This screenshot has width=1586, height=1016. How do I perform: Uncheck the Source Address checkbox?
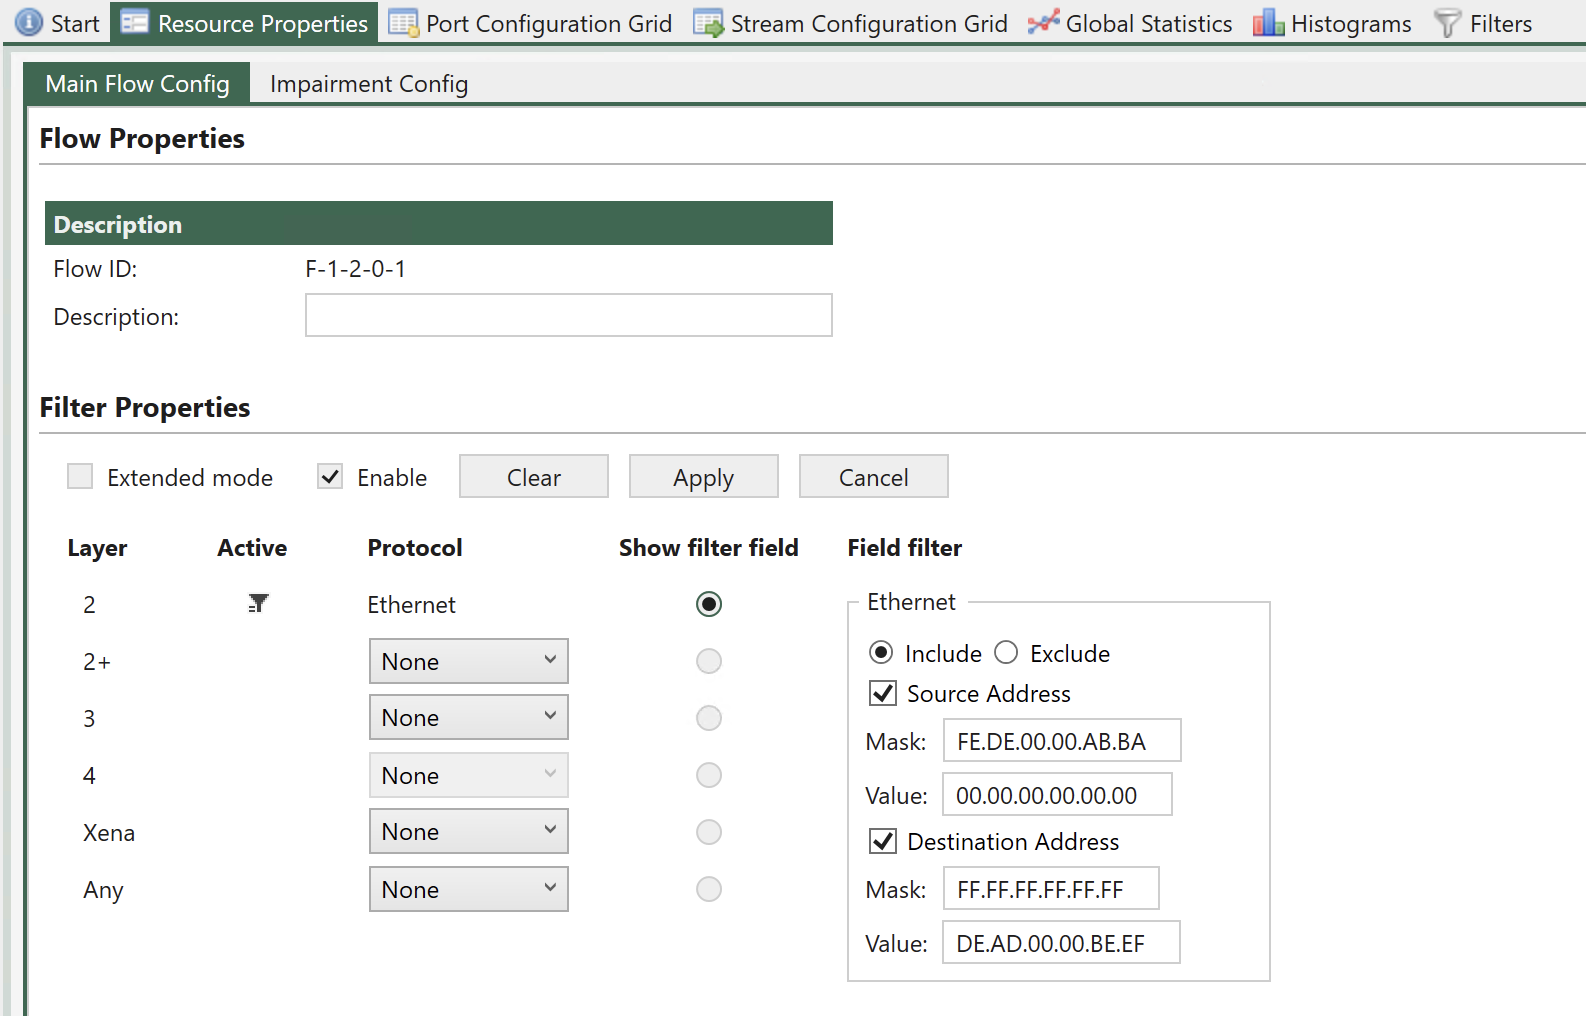pos(883,693)
